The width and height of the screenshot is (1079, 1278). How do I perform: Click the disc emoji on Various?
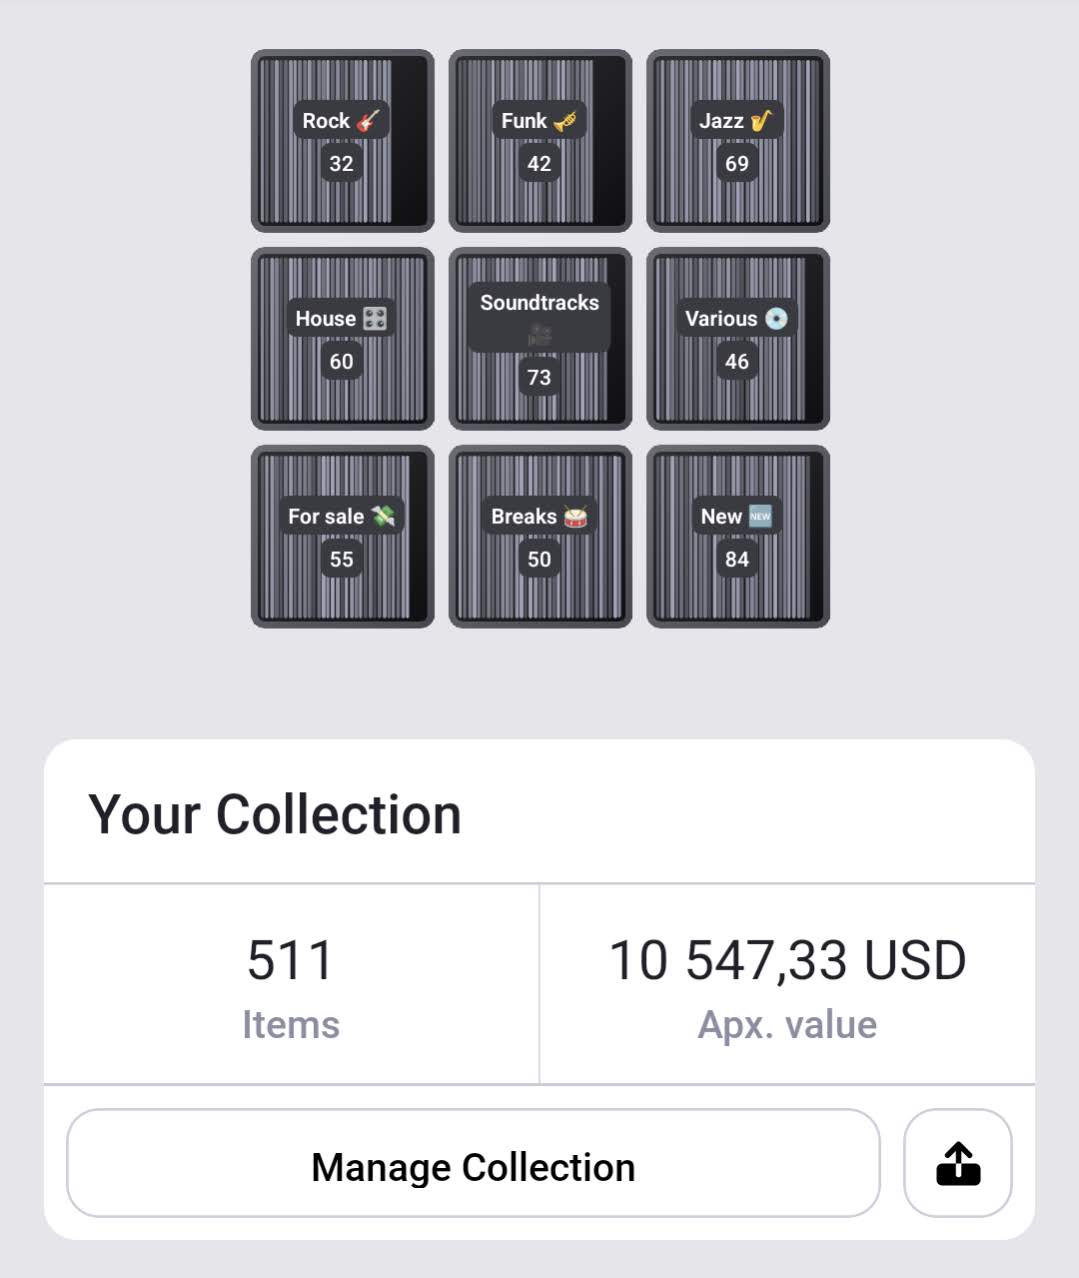tap(776, 319)
